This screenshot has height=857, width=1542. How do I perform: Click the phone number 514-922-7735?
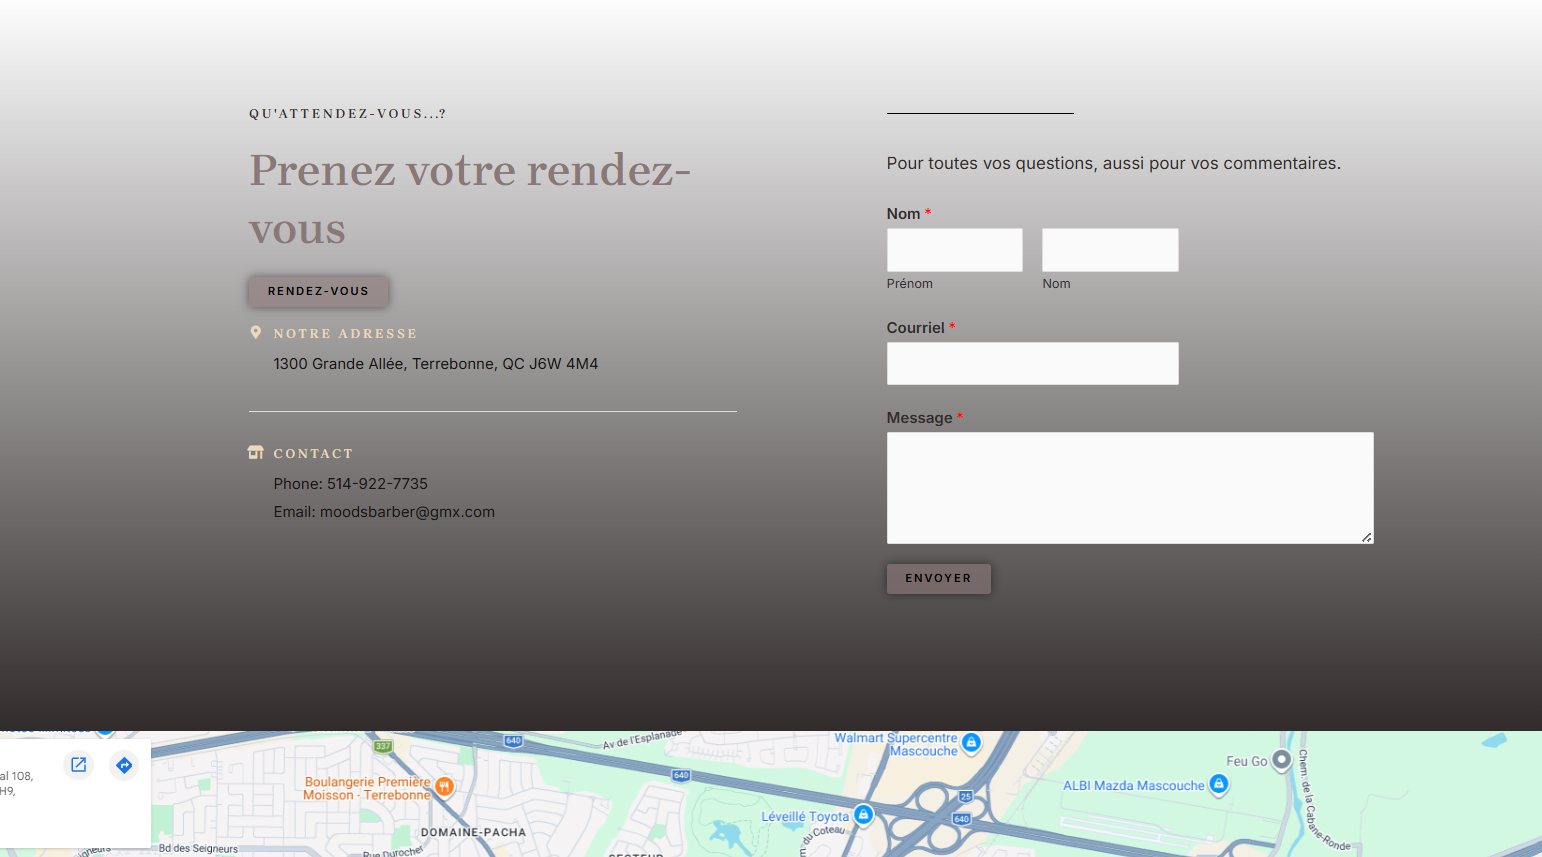tap(377, 484)
